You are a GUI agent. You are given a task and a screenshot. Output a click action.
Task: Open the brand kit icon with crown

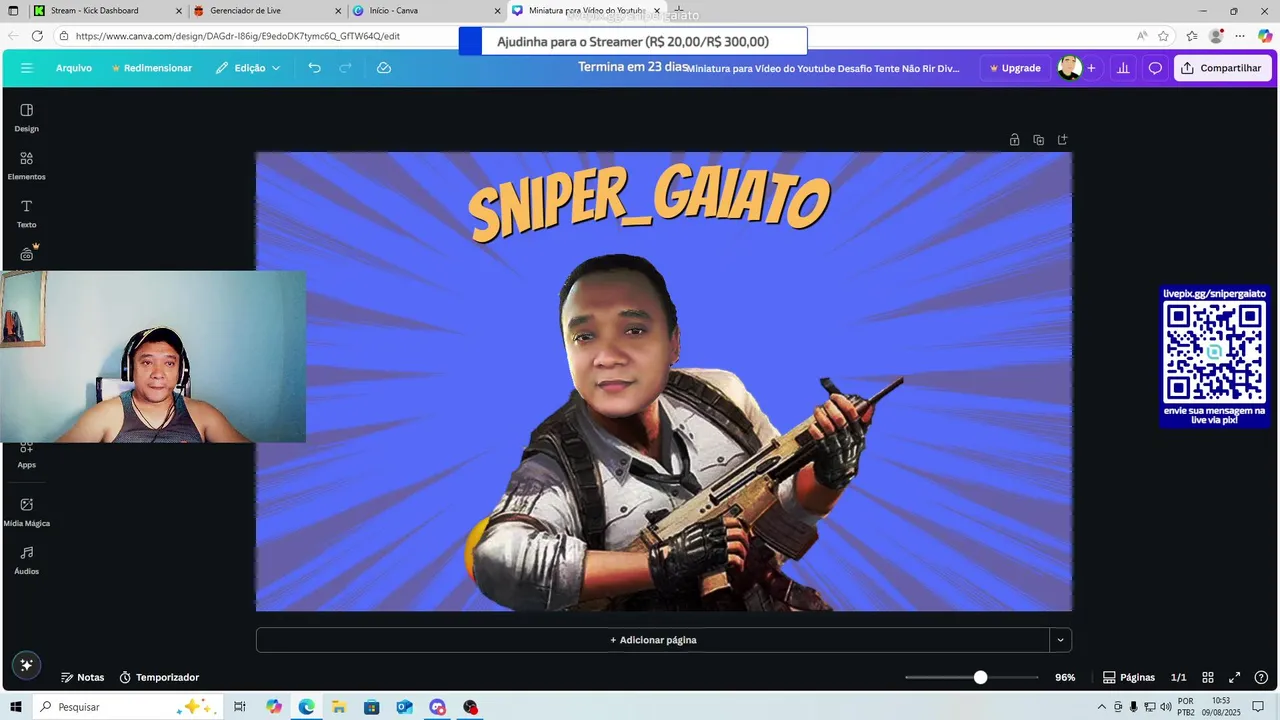[27, 253]
